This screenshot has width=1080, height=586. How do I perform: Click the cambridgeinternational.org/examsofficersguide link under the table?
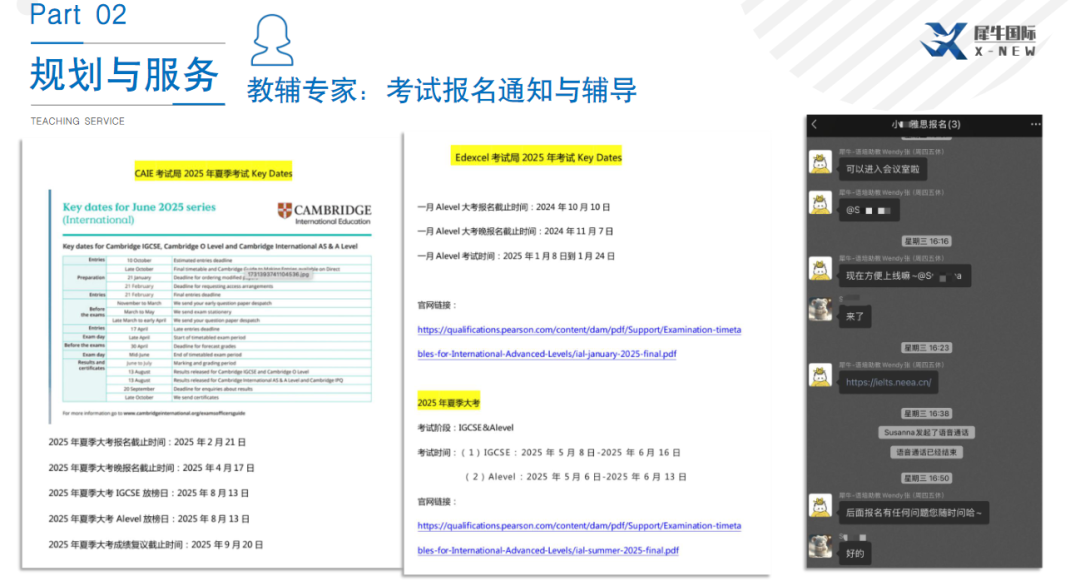tap(184, 413)
